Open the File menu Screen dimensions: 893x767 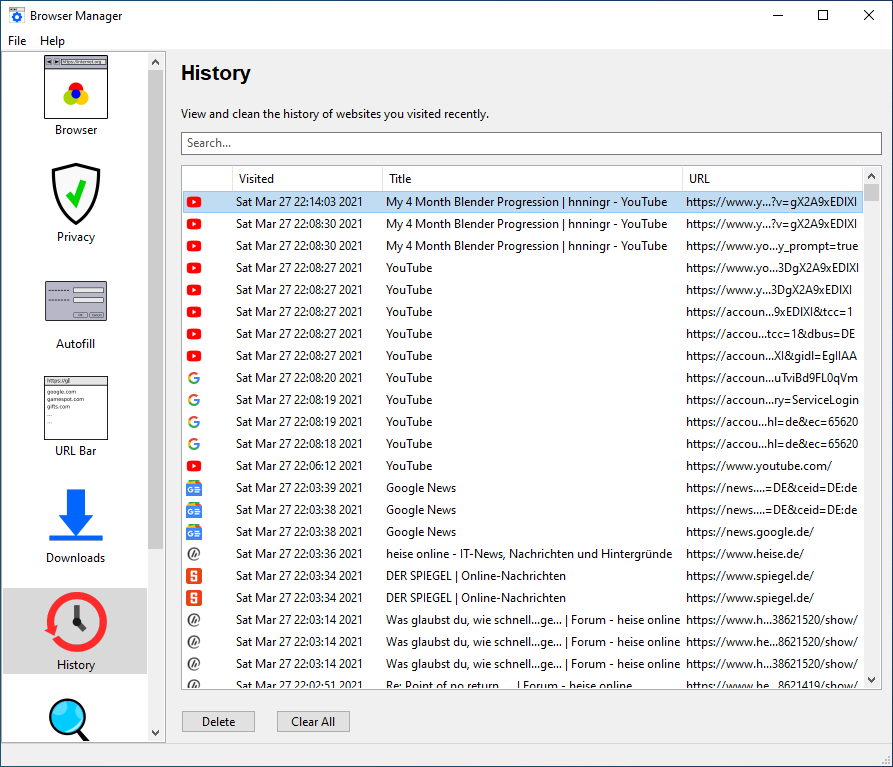pyautogui.click(x=17, y=41)
